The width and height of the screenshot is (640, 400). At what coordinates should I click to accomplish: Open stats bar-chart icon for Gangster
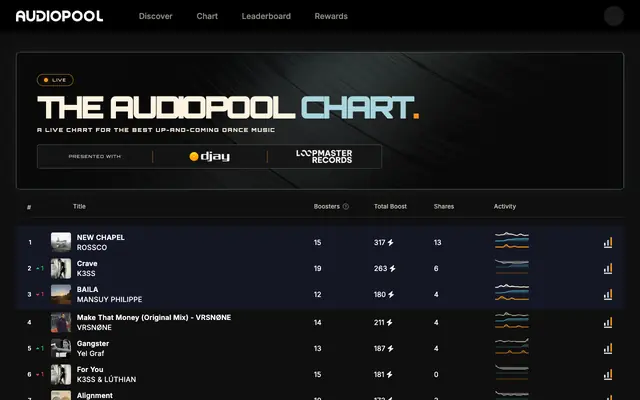click(x=608, y=349)
